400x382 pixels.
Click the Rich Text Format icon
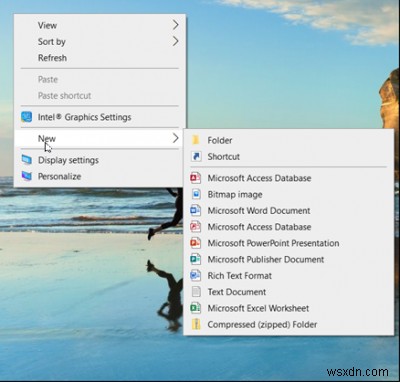tap(196, 276)
